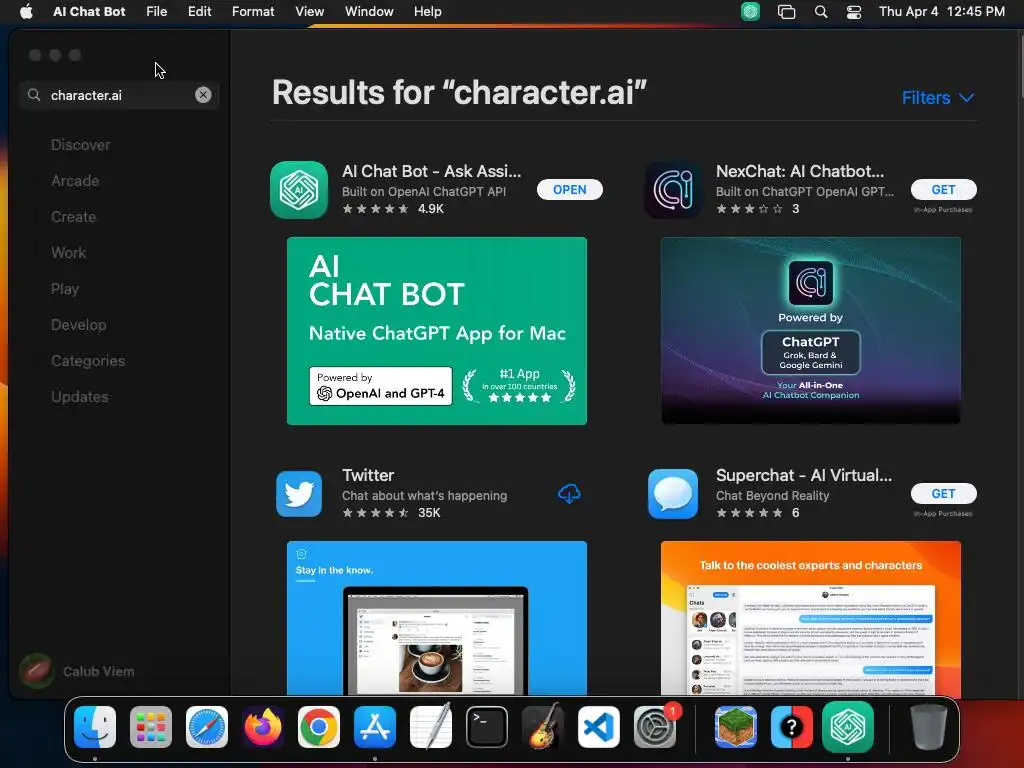Launch Google Chrome from the Dock

click(319, 727)
